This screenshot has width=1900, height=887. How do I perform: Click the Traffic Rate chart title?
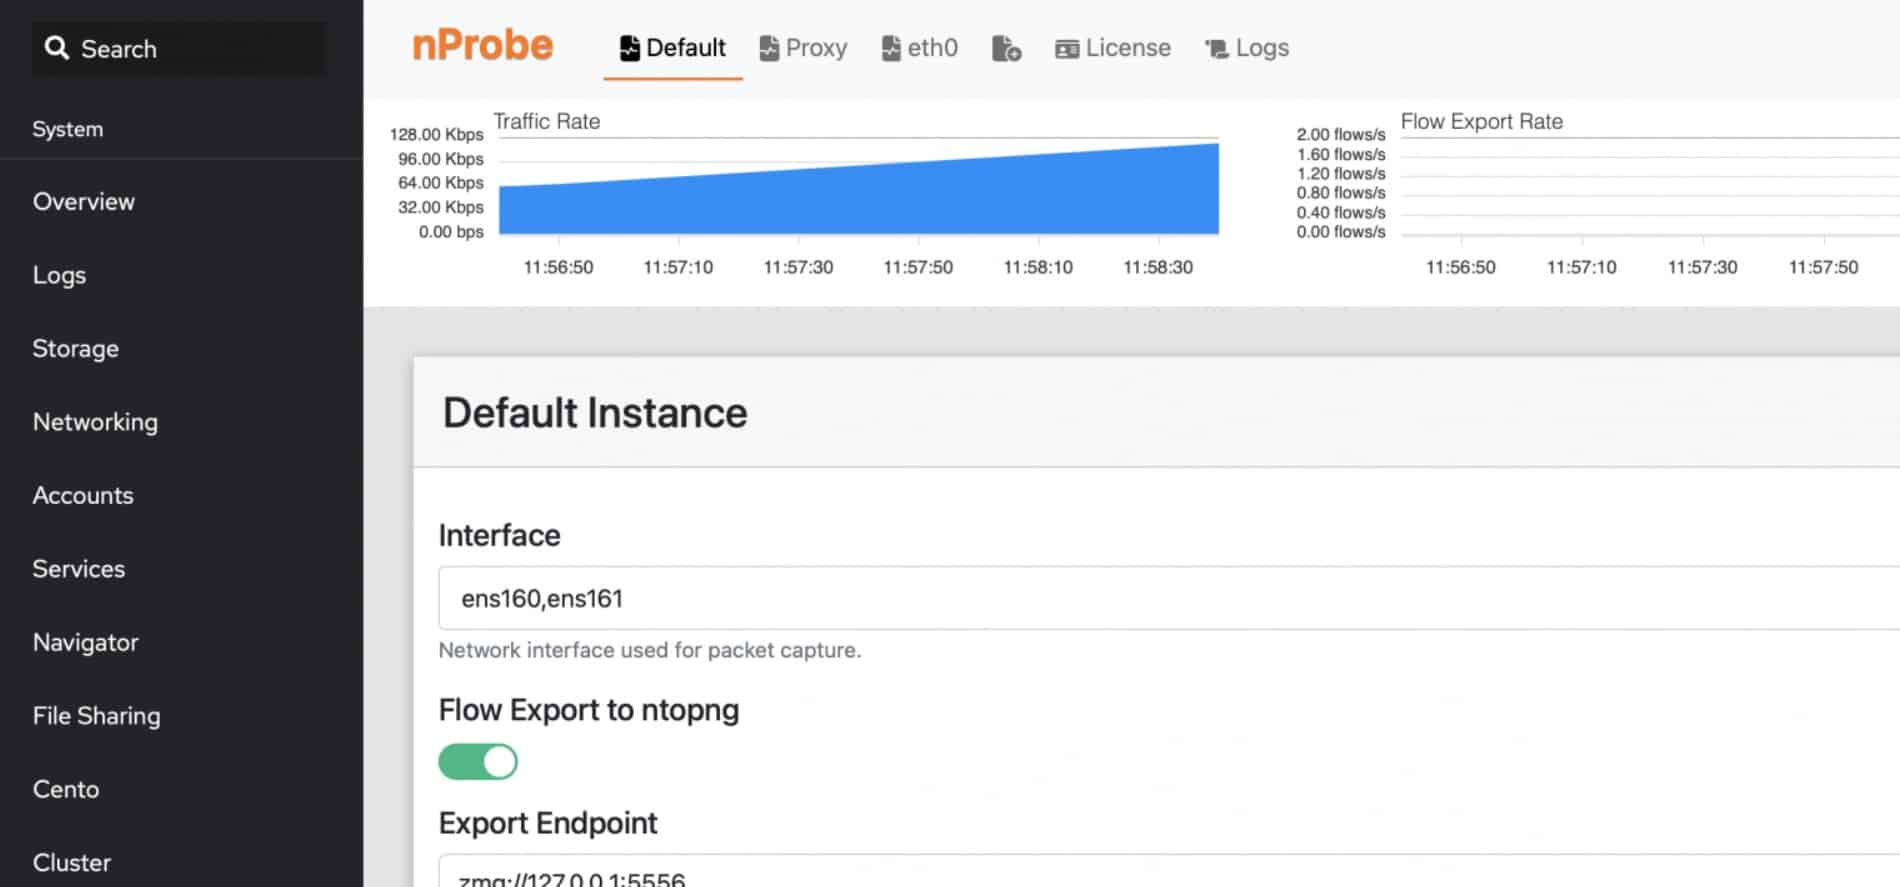tap(547, 121)
